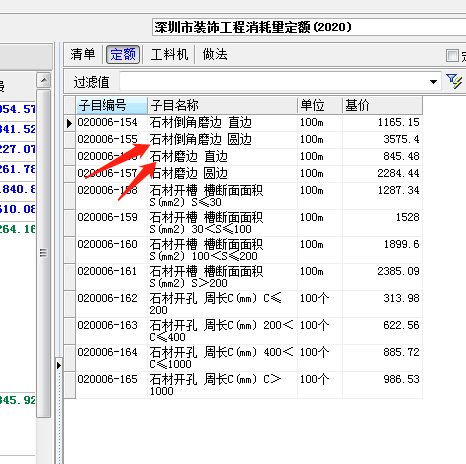Click the panel splitter expand arrow
This screenshot has height=464, width=466.
(x=59, y=365)
